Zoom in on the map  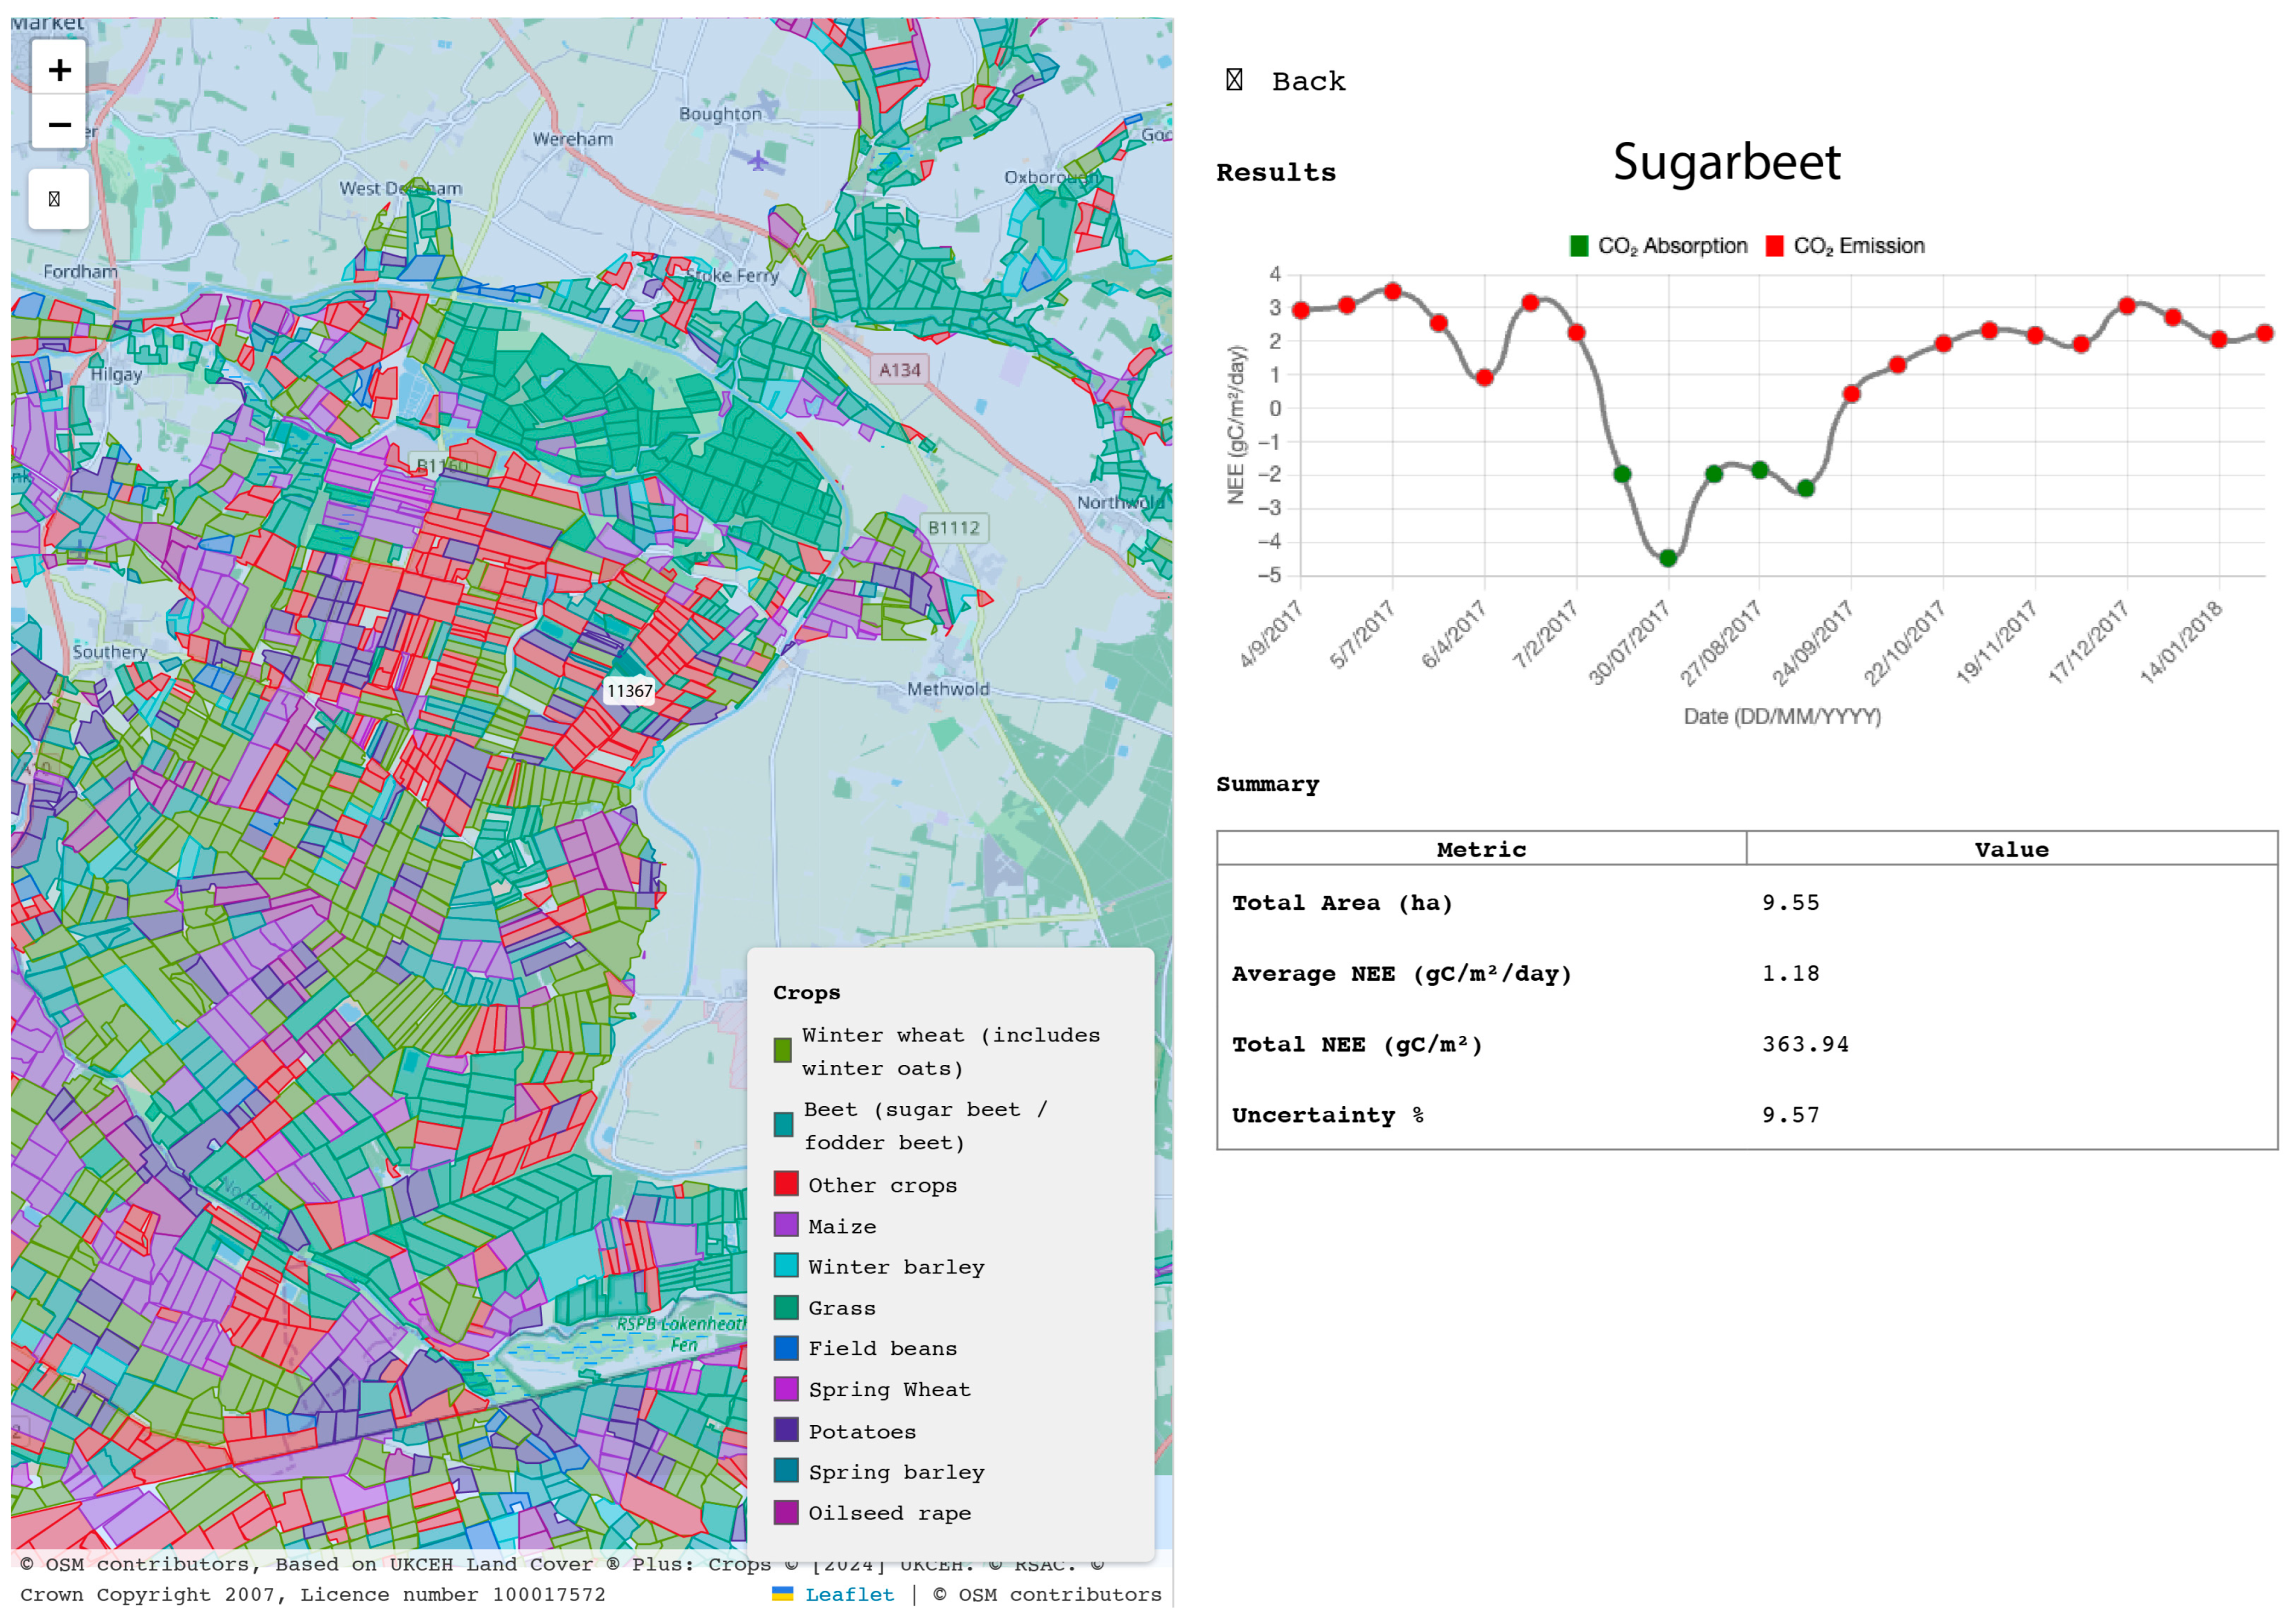pos(59,69)
